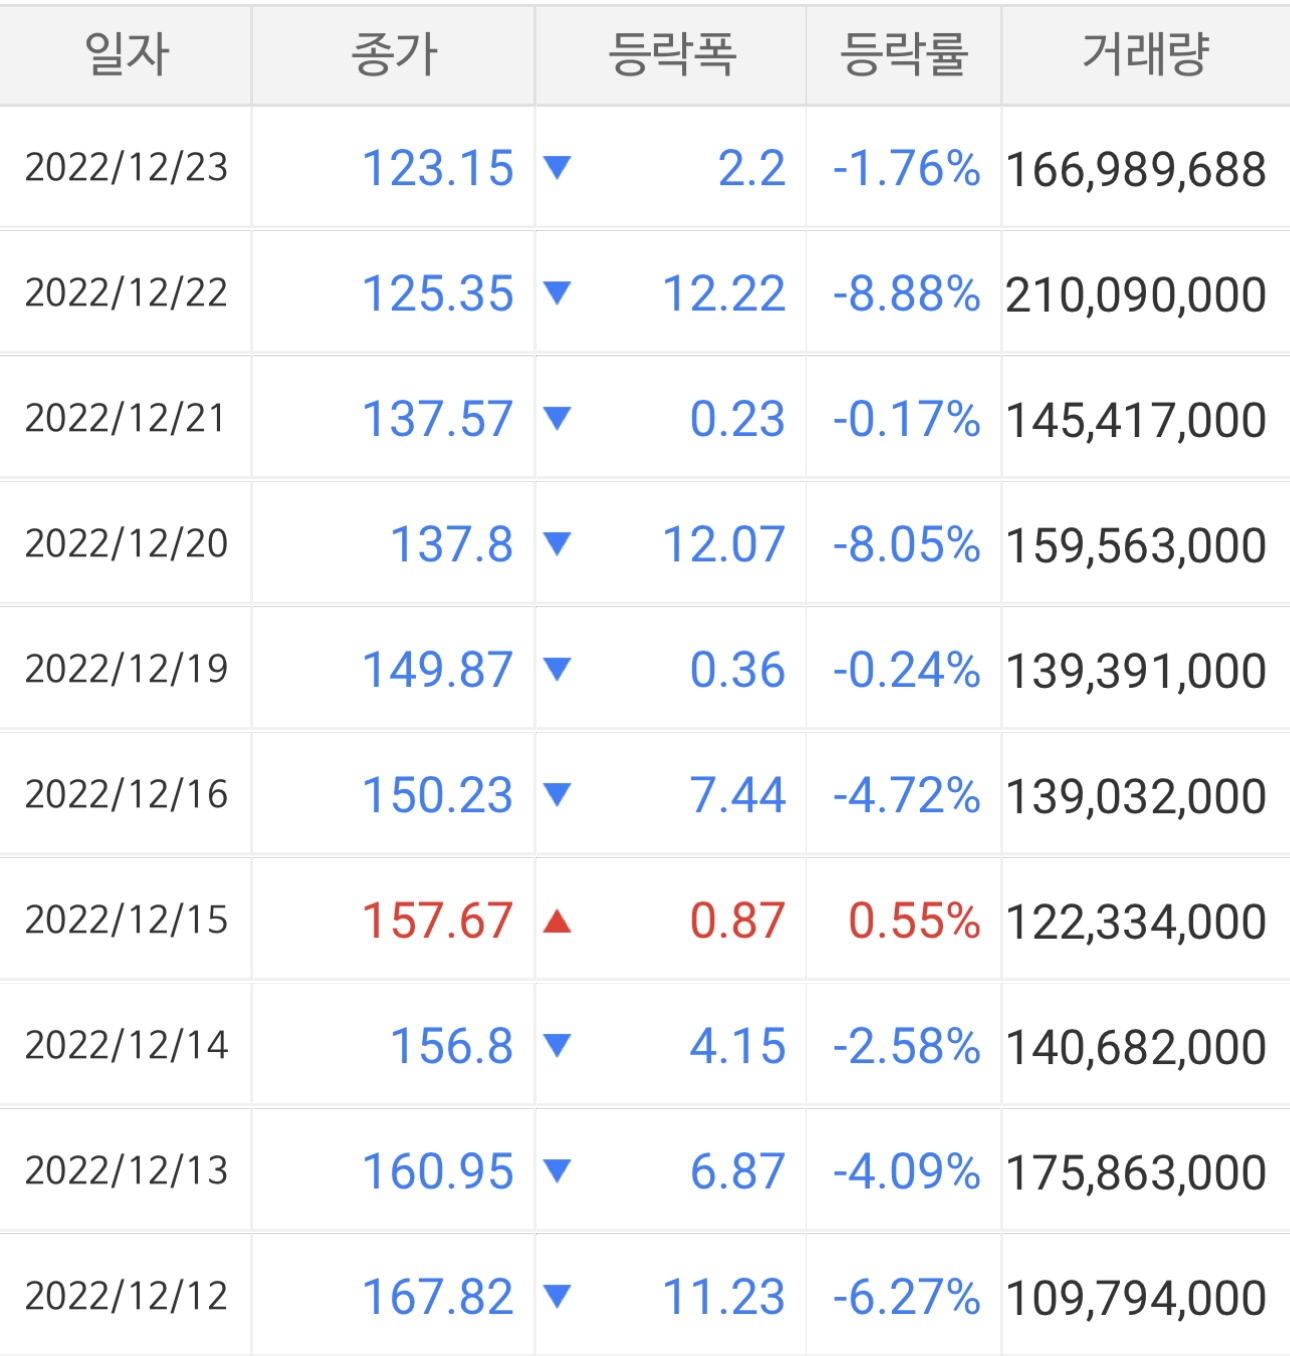Click the down arrow in the 2022/12/22 row
The width and height of the screenshot is (1290, 1356).
pyautogui.click(x=557, y=293)
